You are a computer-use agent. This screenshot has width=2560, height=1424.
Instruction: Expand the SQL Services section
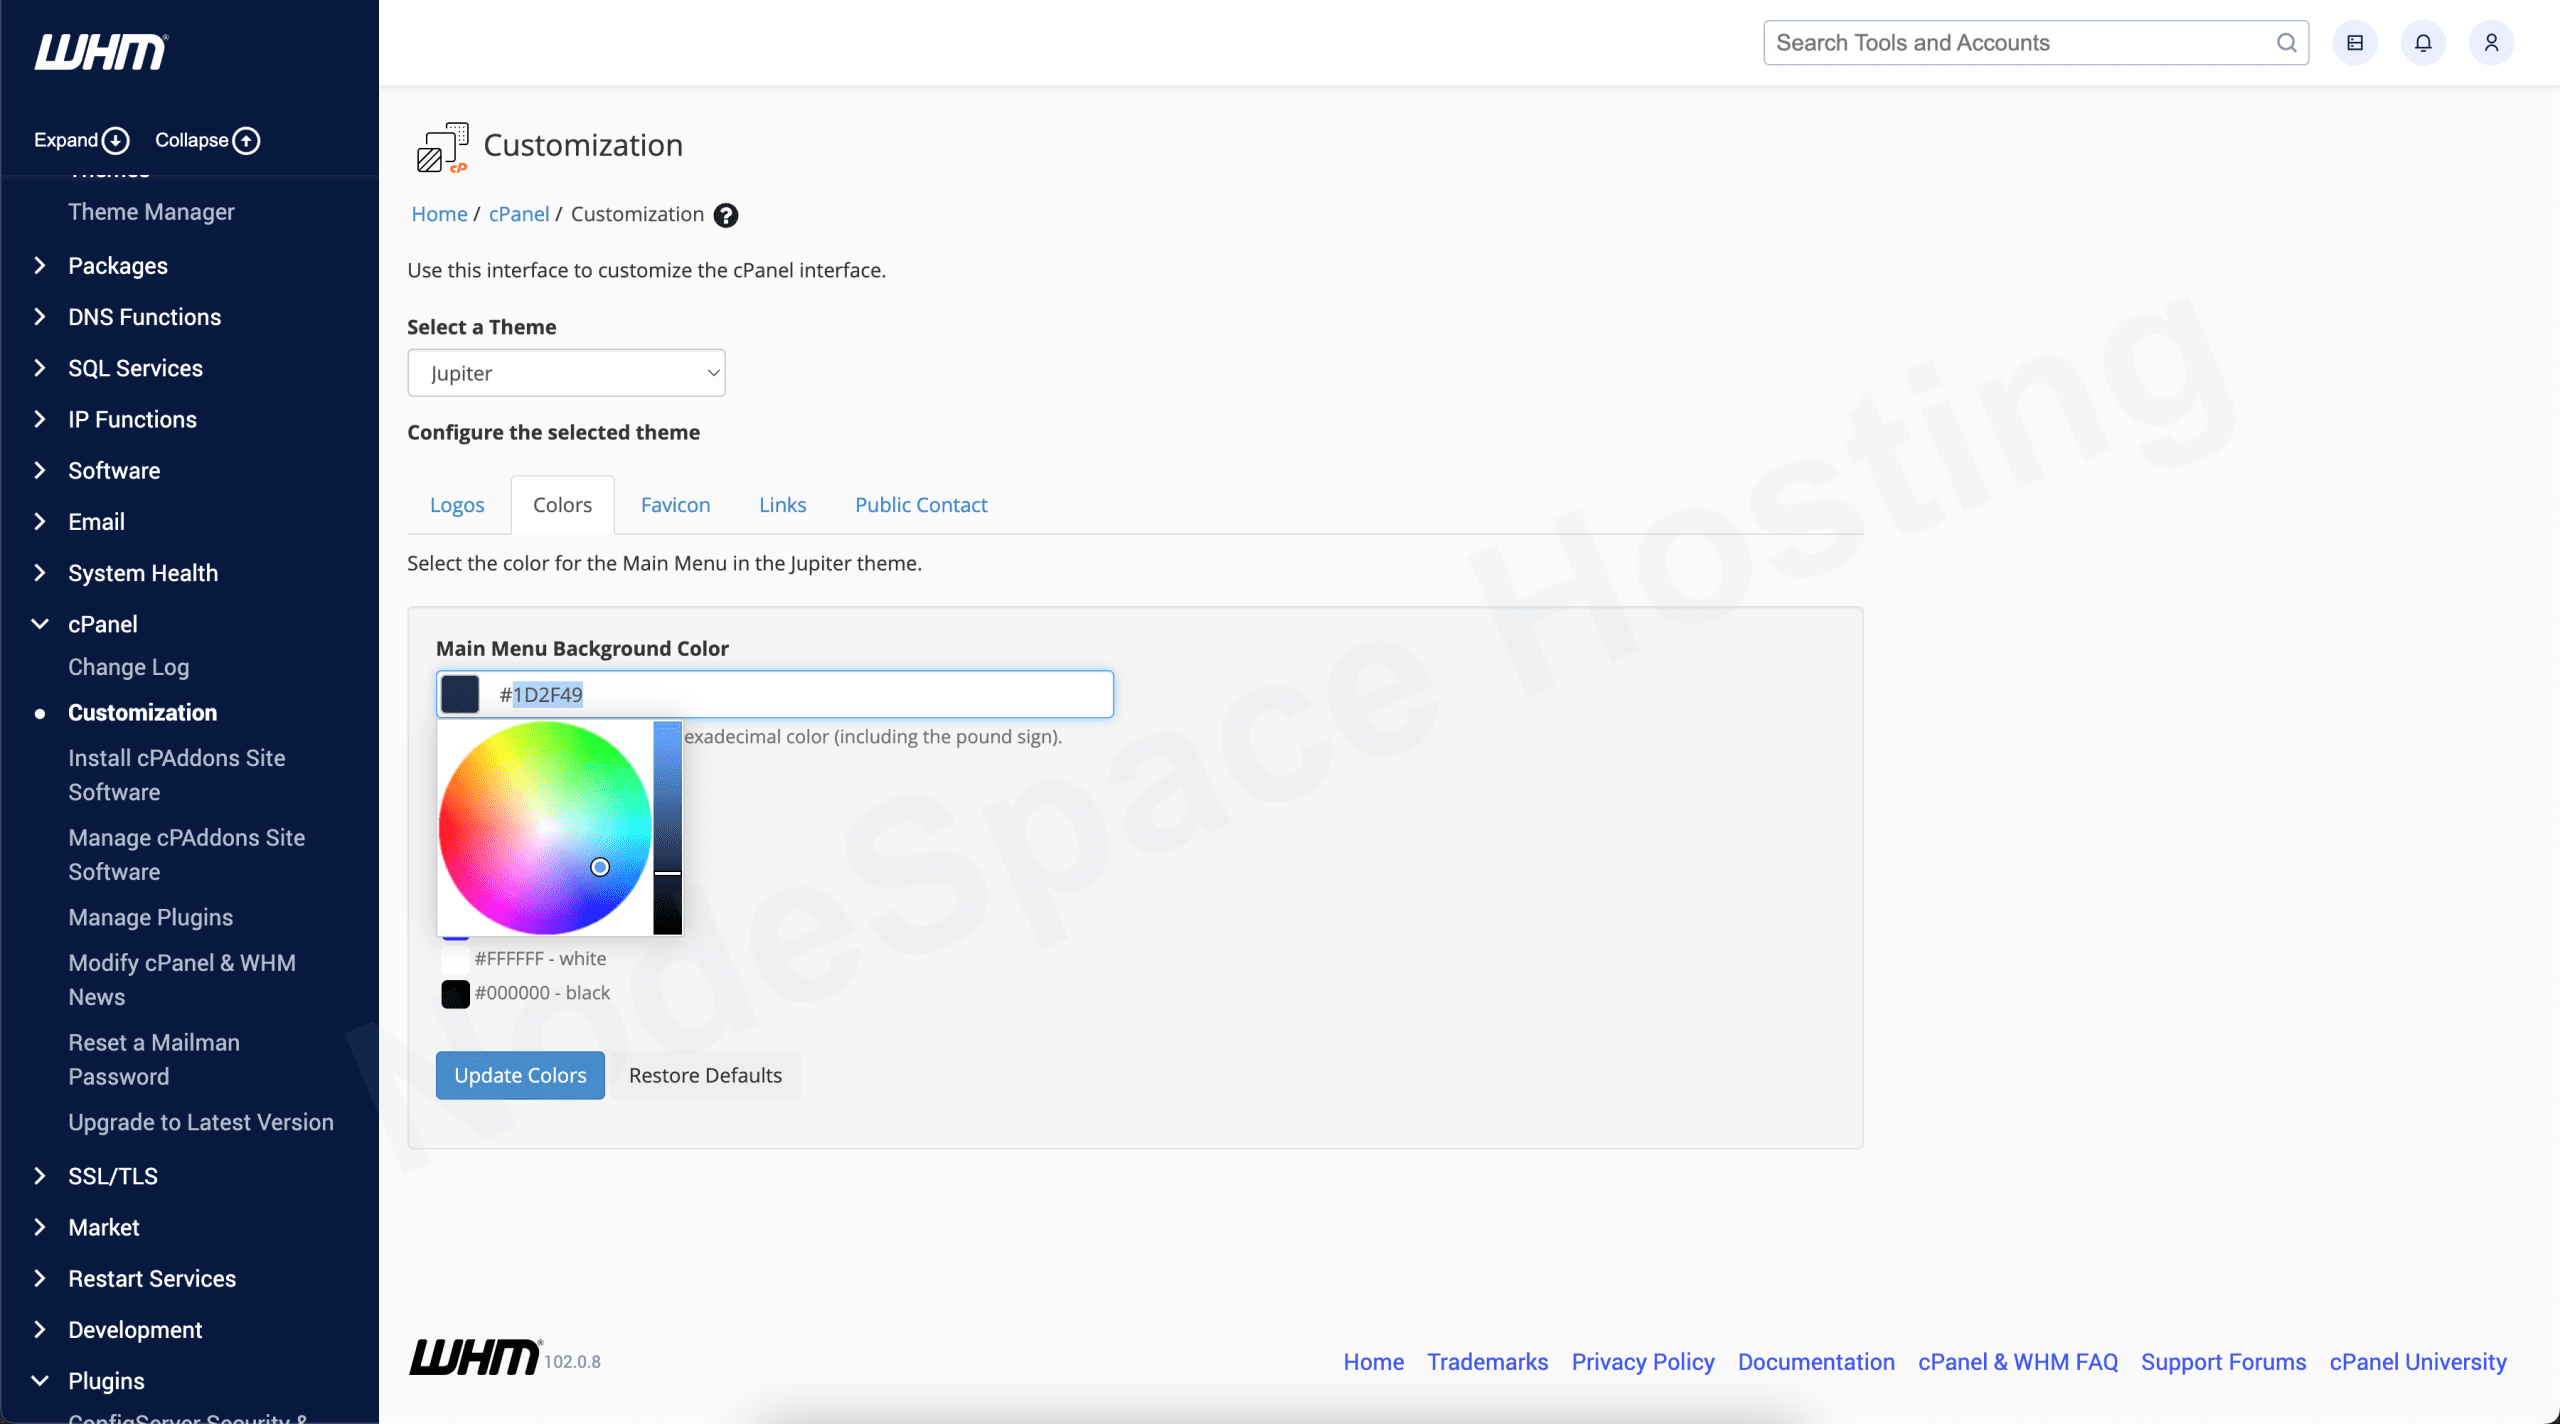(x=40, y=368)
